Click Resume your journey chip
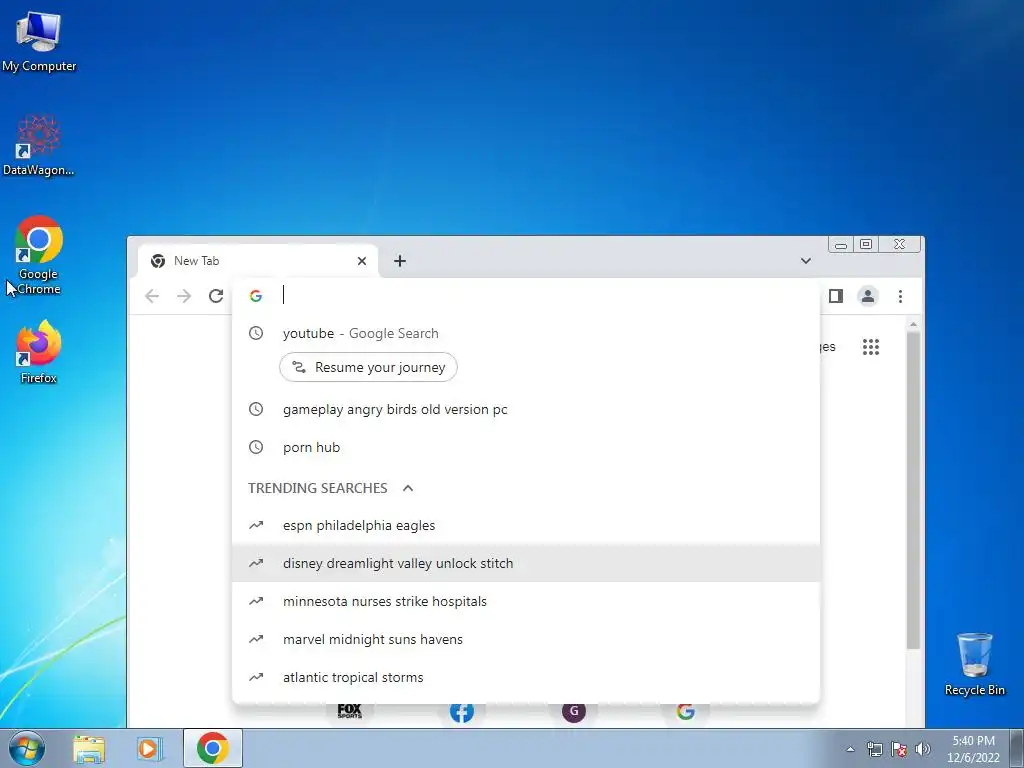 tap(368, 367)
